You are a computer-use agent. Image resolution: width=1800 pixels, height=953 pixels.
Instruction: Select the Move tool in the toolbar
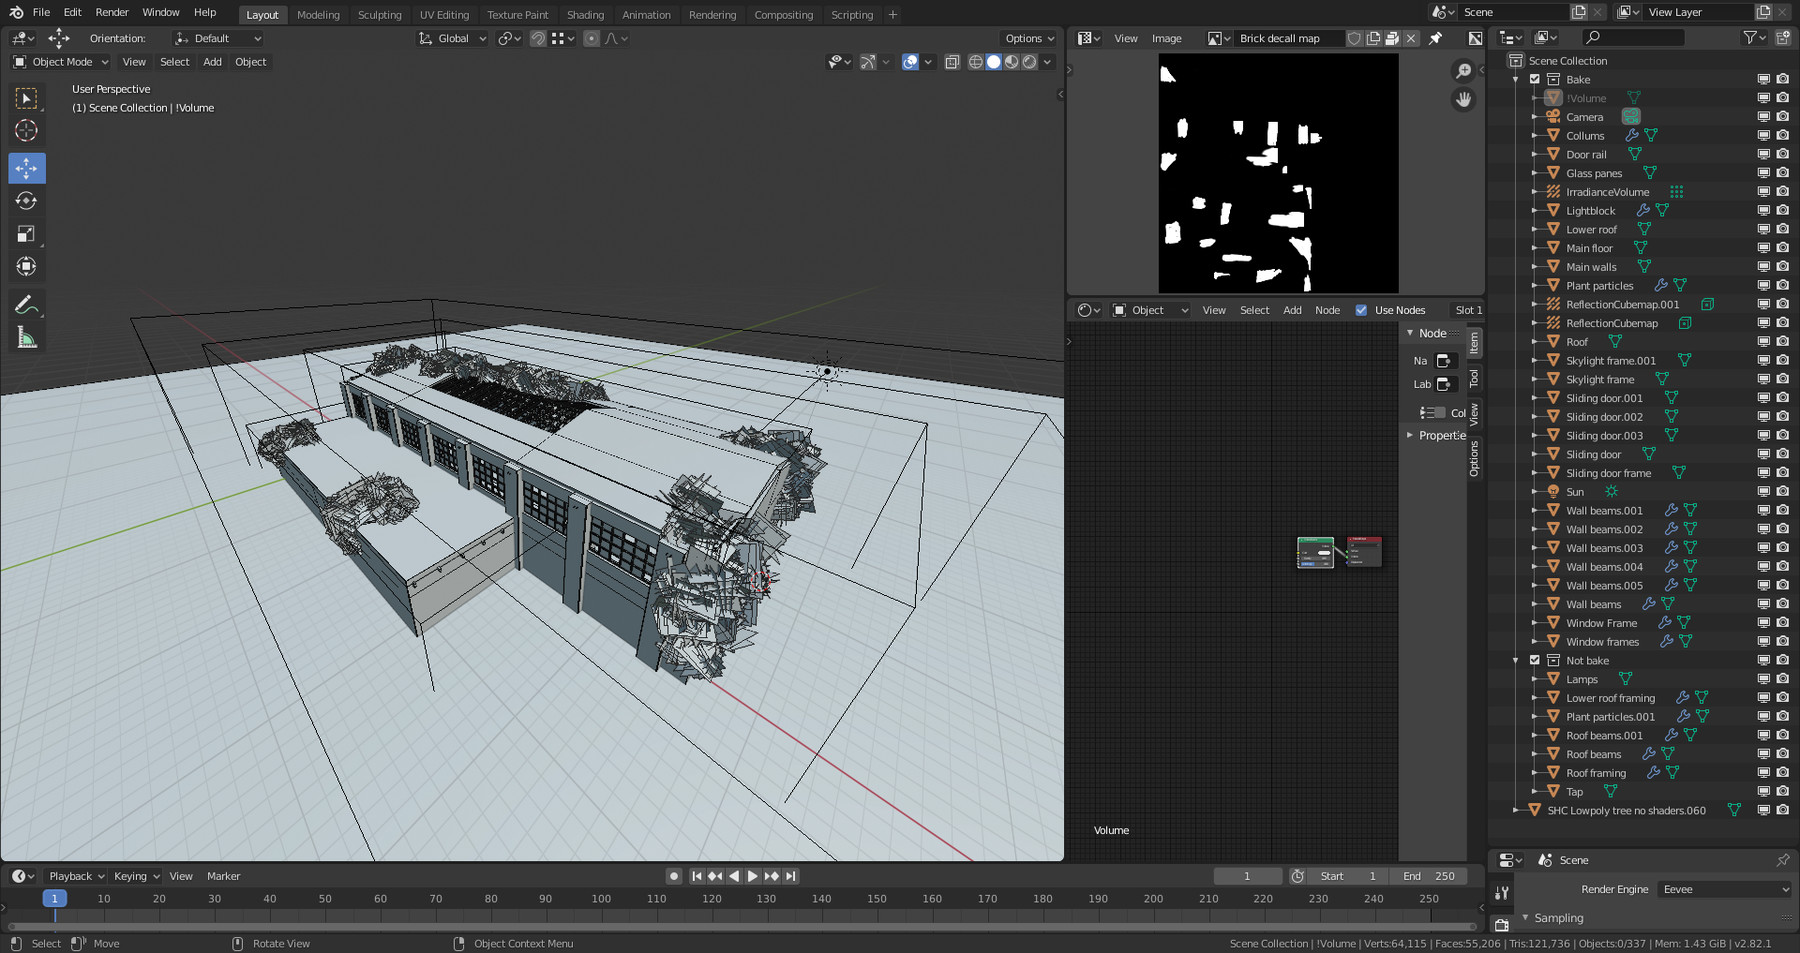tap(27, 168)
